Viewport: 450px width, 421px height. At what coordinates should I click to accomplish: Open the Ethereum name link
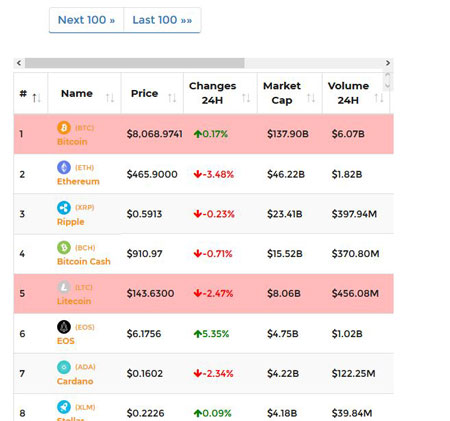point(78,181)
